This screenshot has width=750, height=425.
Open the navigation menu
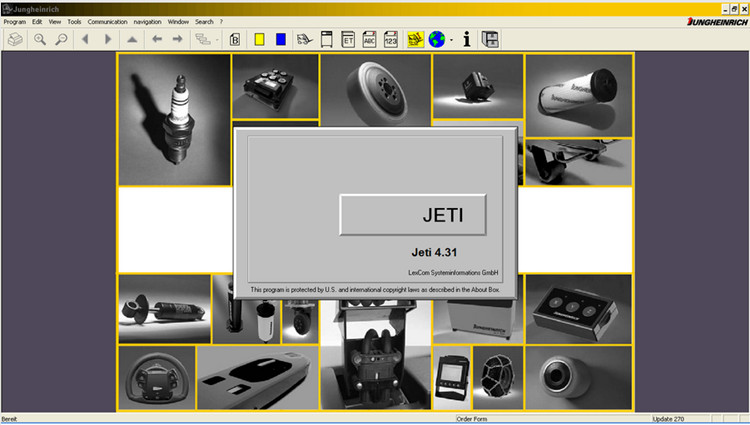[x=147, y=22]
